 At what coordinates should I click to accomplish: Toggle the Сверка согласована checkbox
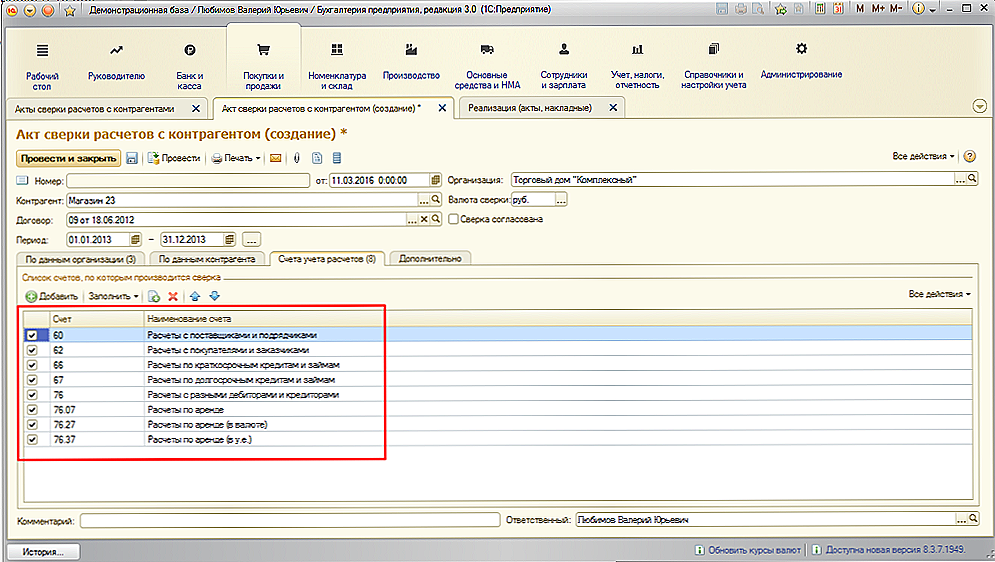453,219
